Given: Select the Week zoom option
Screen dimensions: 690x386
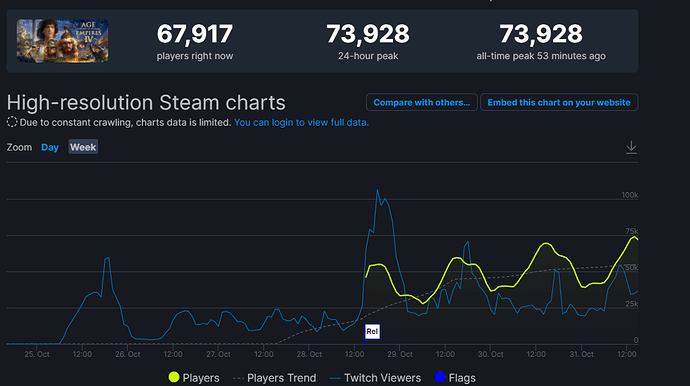Looking at the screenshot, I should tap(83, 147).
